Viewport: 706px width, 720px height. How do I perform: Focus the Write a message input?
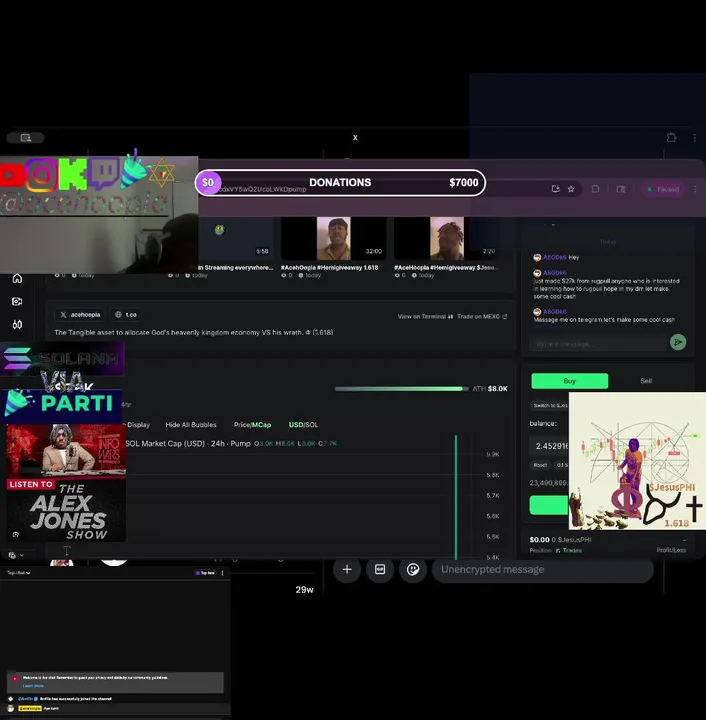pos(598,344)
